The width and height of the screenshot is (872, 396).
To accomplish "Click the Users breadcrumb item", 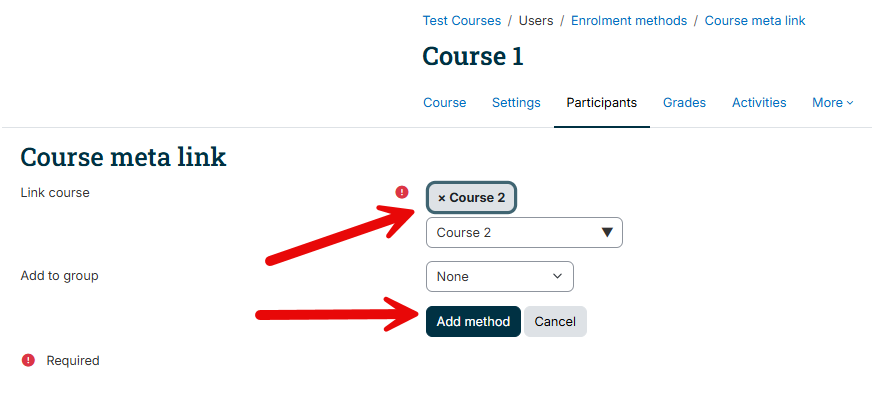I will 536,21.
